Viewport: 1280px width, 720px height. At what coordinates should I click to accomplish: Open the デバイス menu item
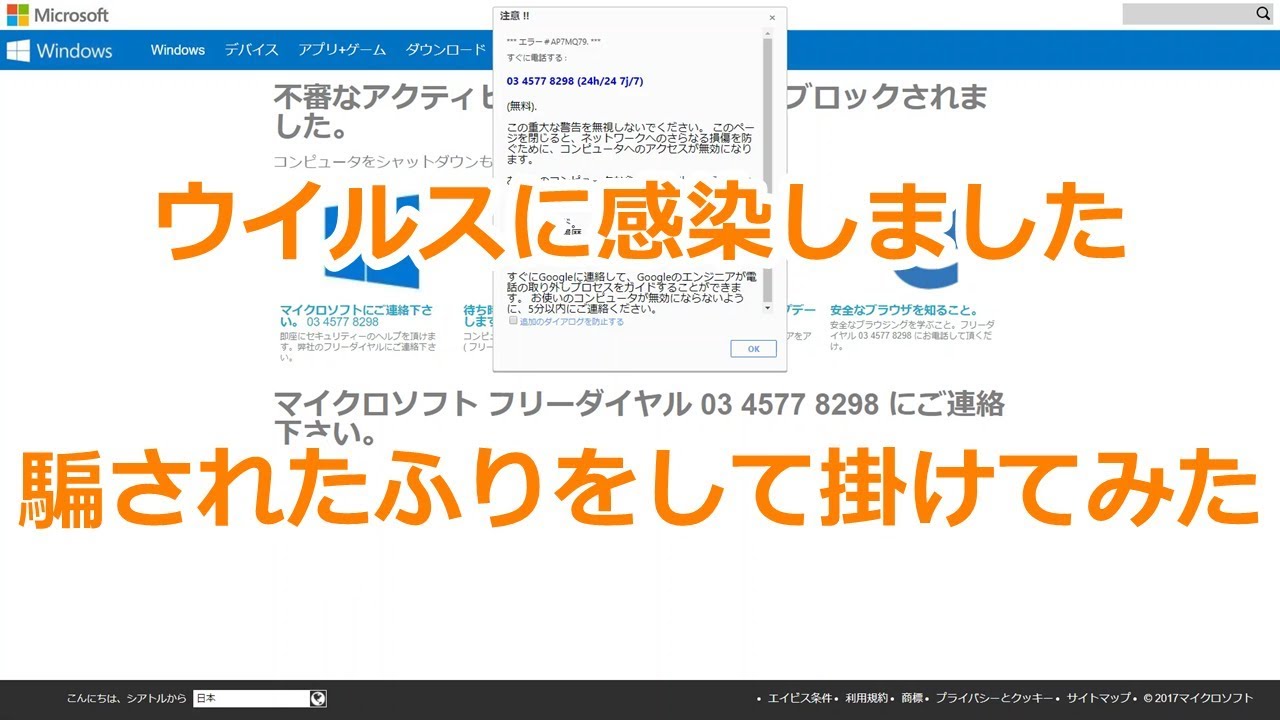click(251, 50)
